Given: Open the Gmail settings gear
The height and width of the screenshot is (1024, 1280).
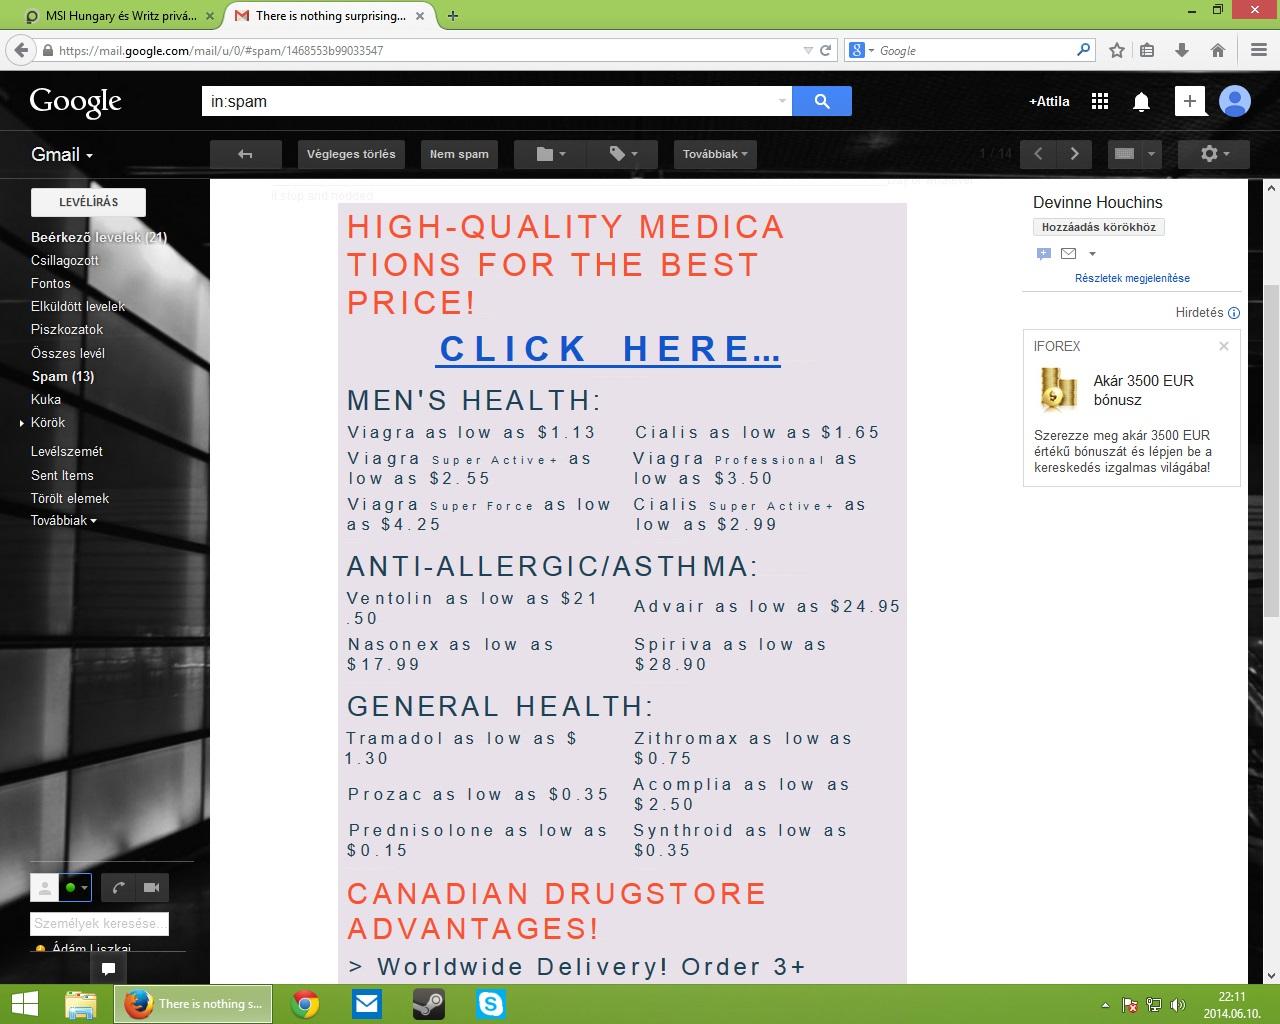Looking at the screenshot, I should coord(1214,154).
